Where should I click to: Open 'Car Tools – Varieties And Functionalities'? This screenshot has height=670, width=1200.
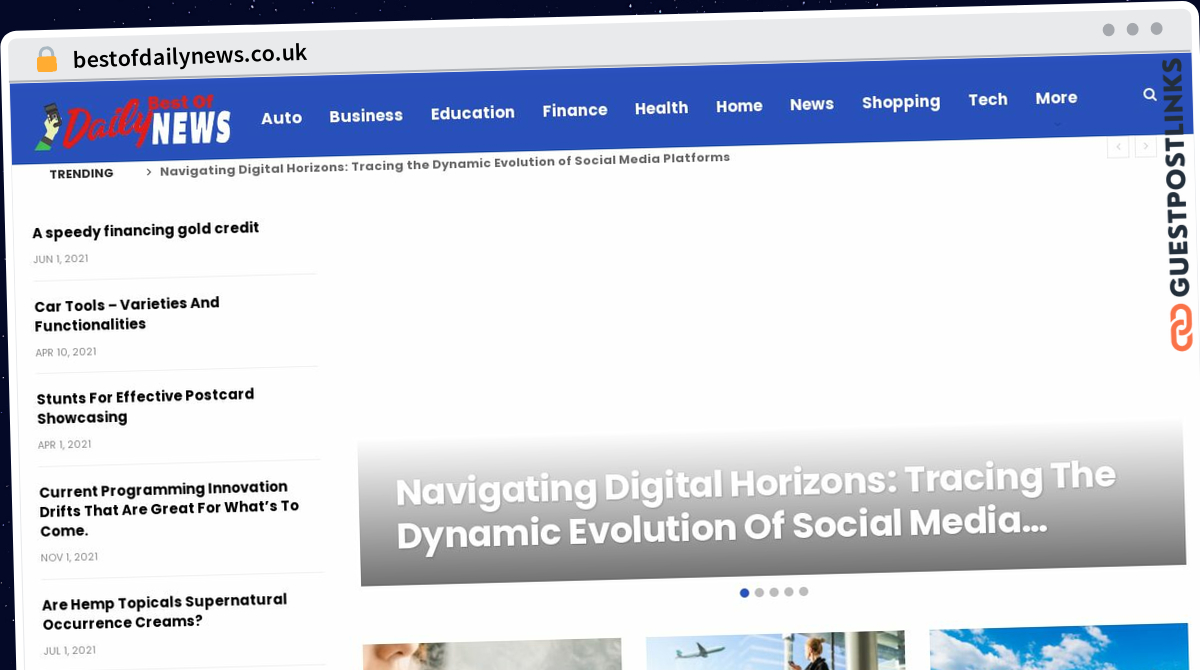(x=127, y=314)
